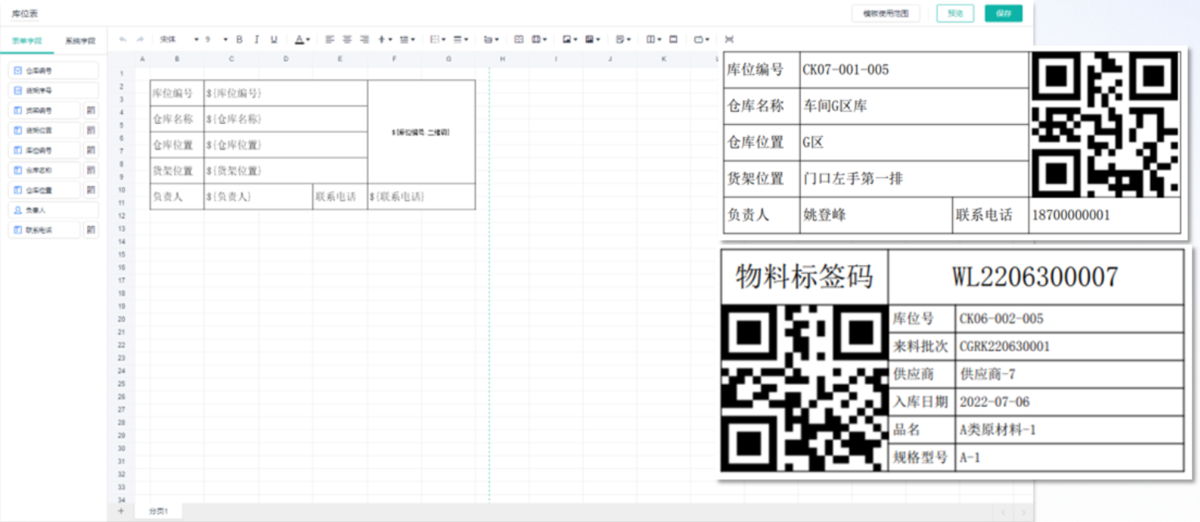This screenshot has width=1200, height=522.
Task: Select the 仓库位置 field in left panel
Action: click(44, 190)
